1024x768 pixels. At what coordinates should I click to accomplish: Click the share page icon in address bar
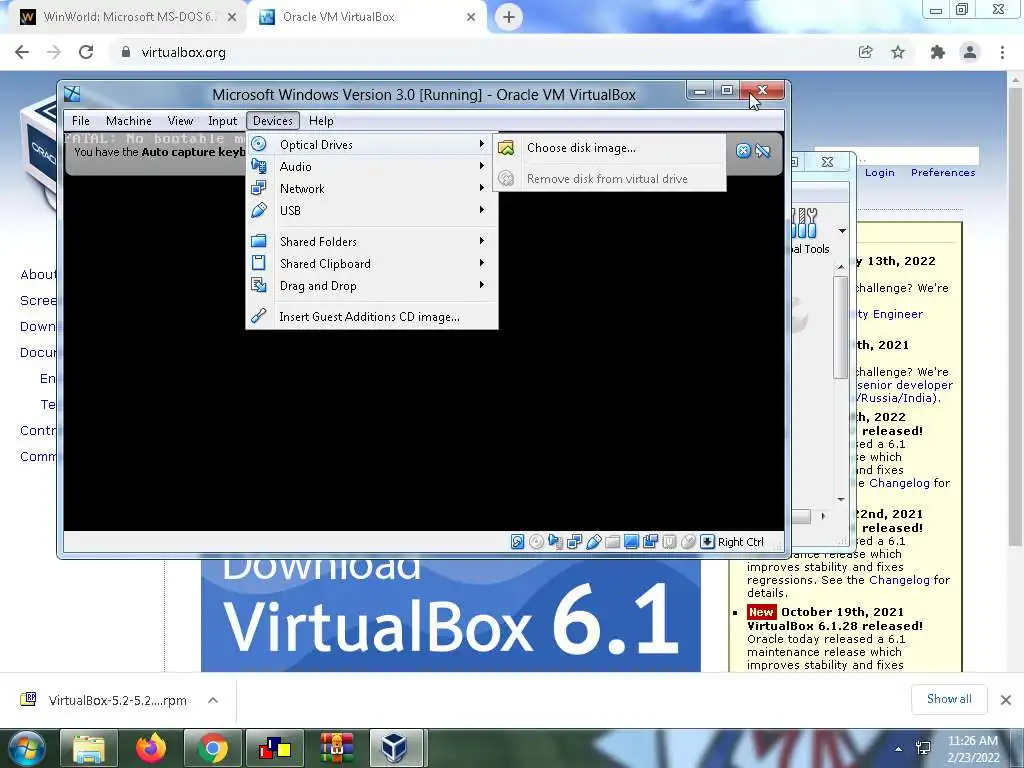866,52
